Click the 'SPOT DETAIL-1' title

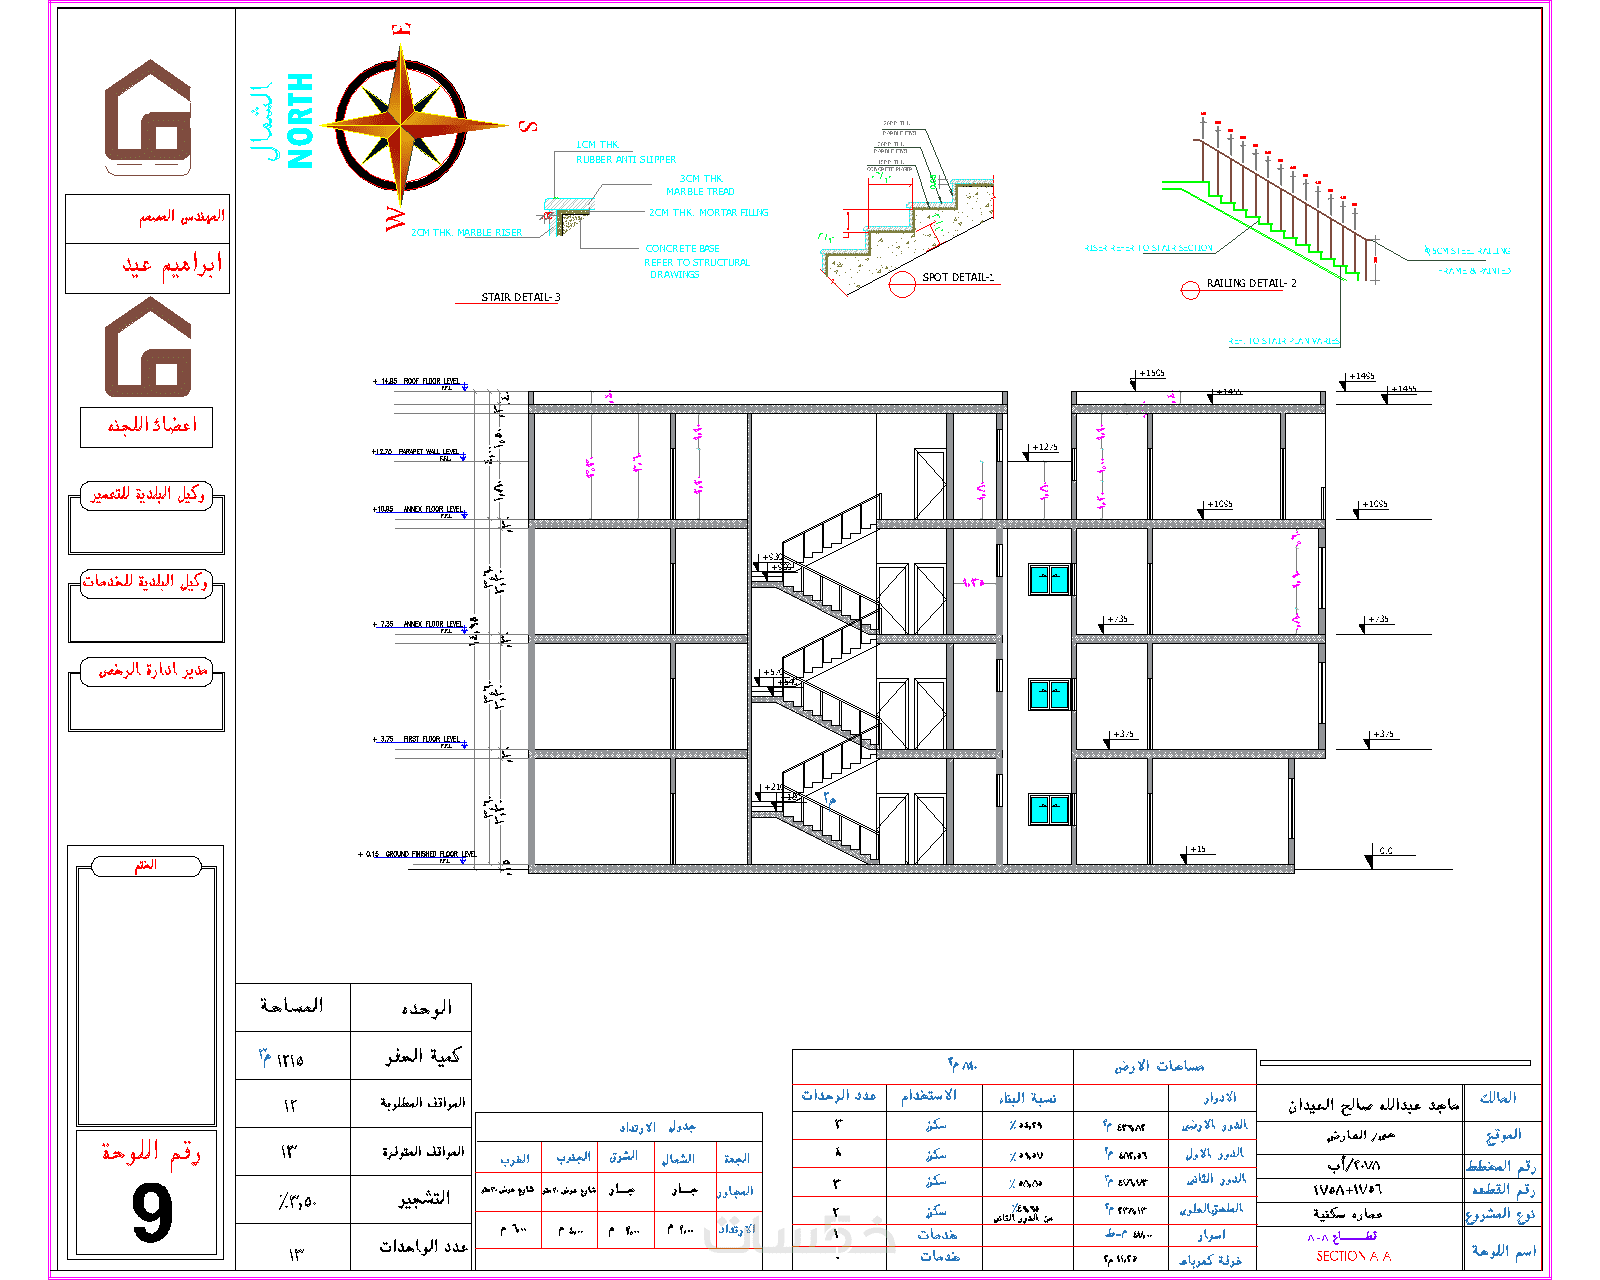958,277
